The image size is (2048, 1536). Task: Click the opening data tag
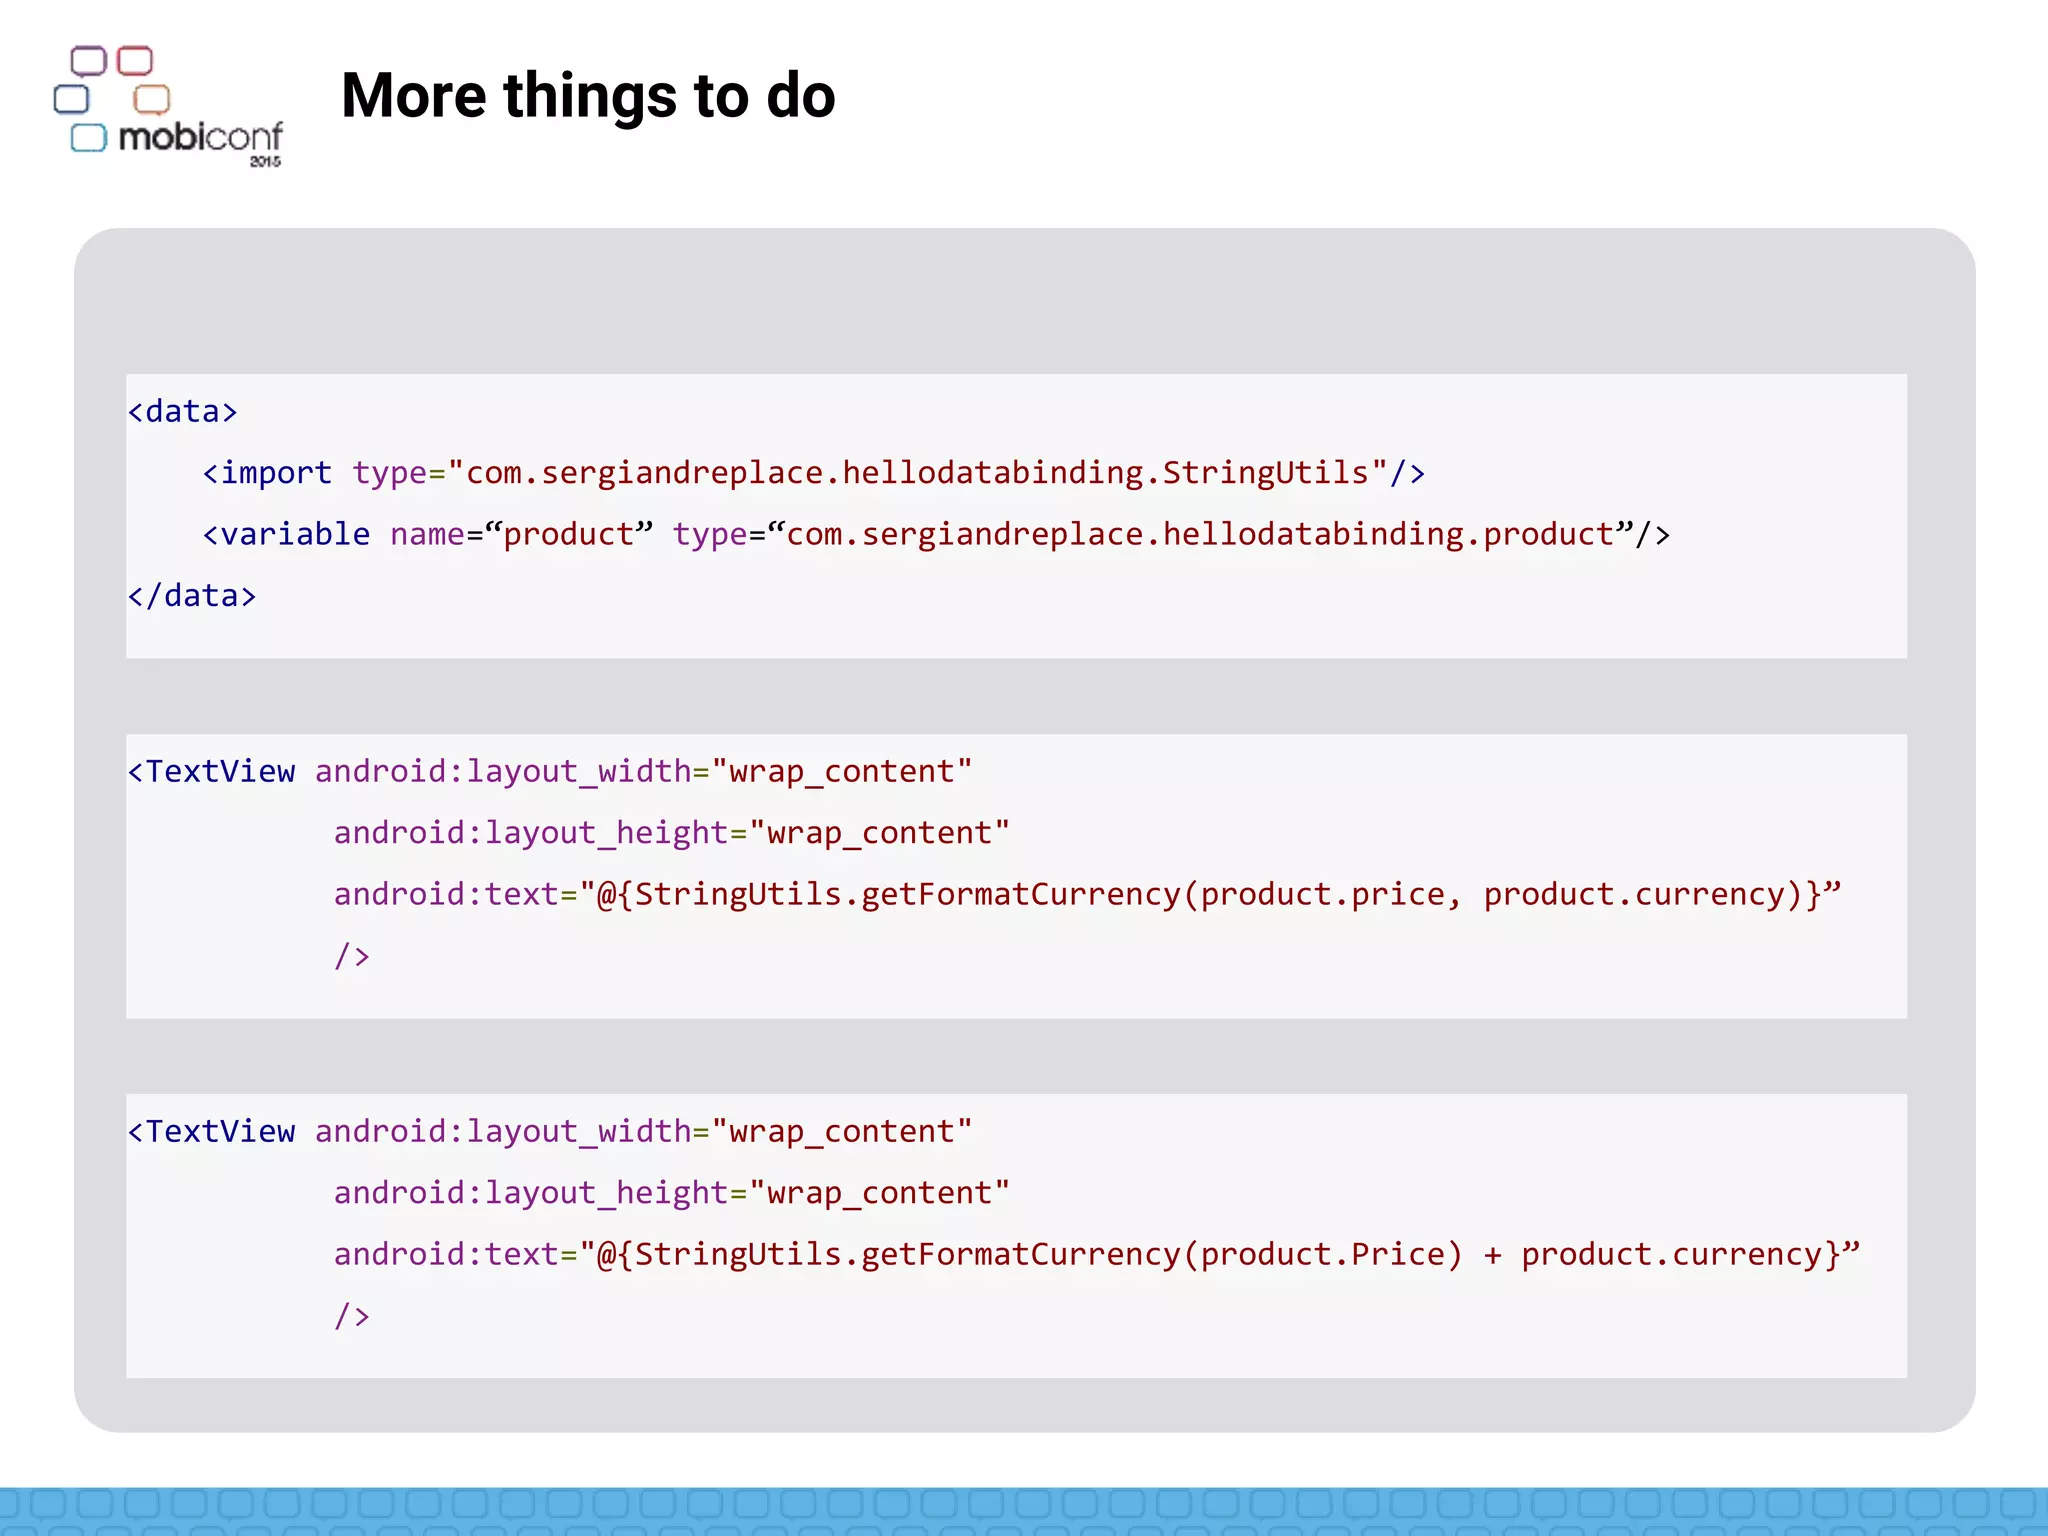pos(183,412)
